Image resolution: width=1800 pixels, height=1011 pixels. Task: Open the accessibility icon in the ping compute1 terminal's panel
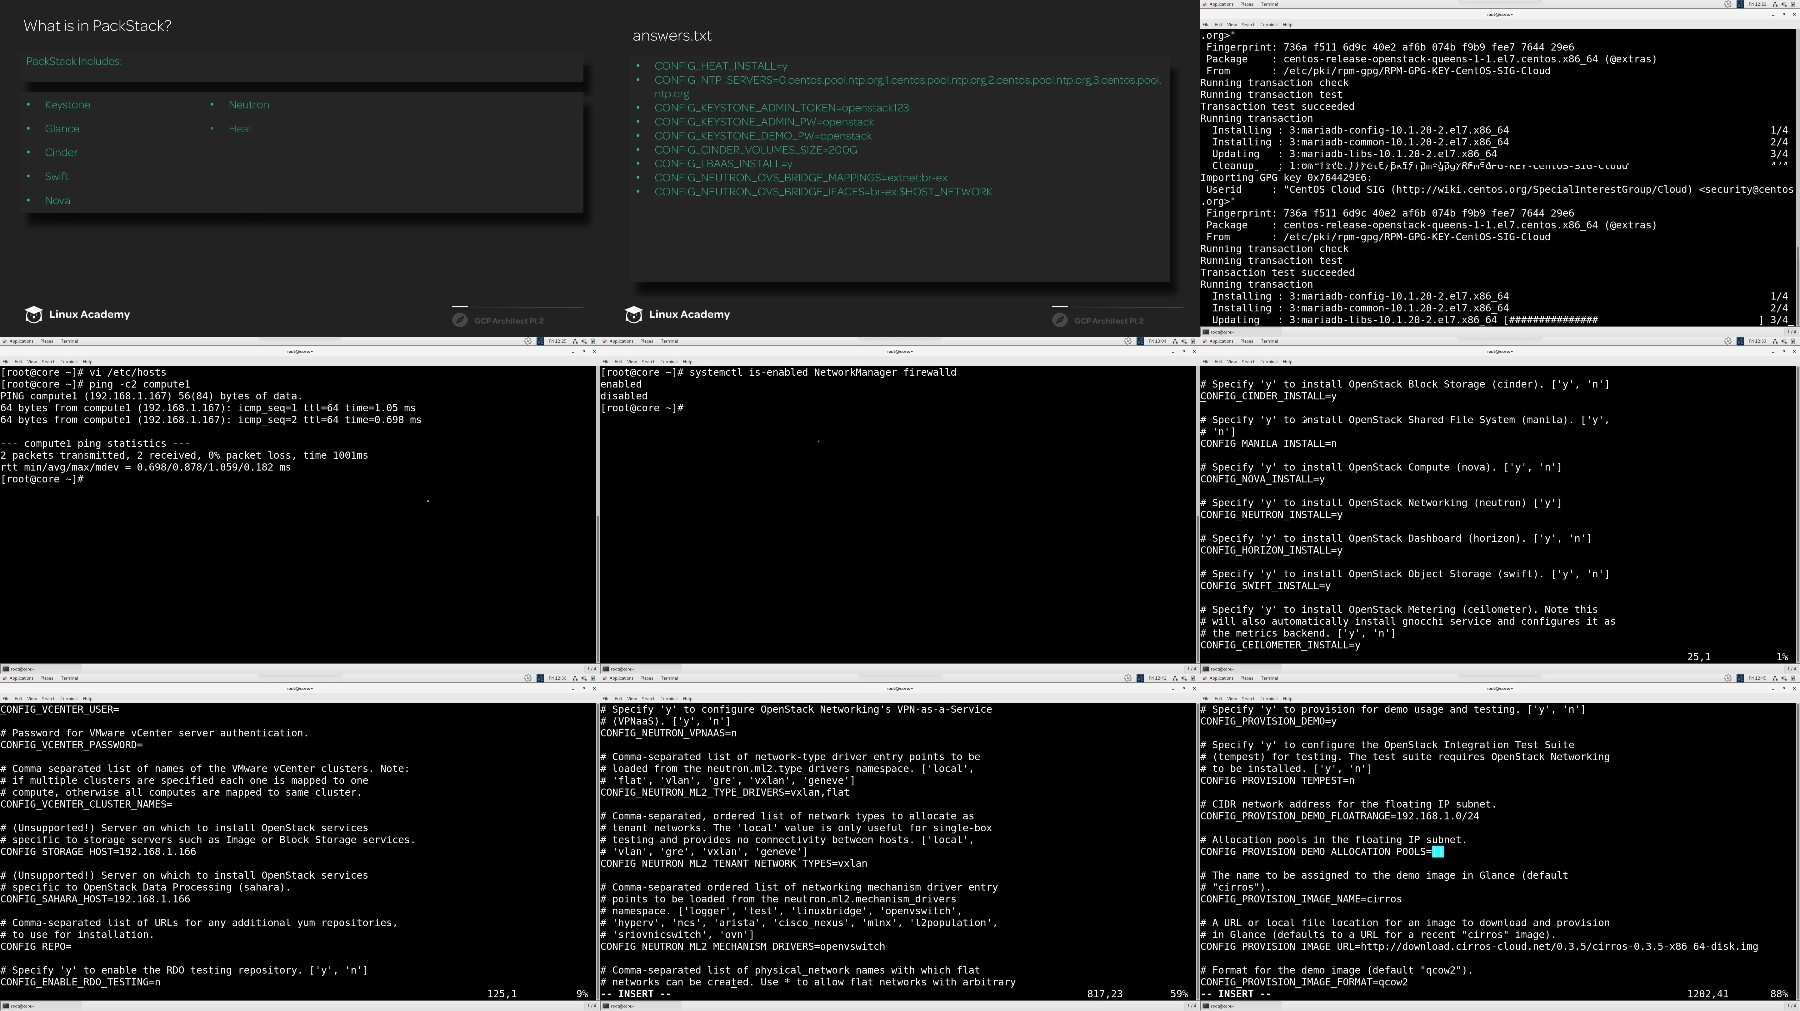pos(528,341)
